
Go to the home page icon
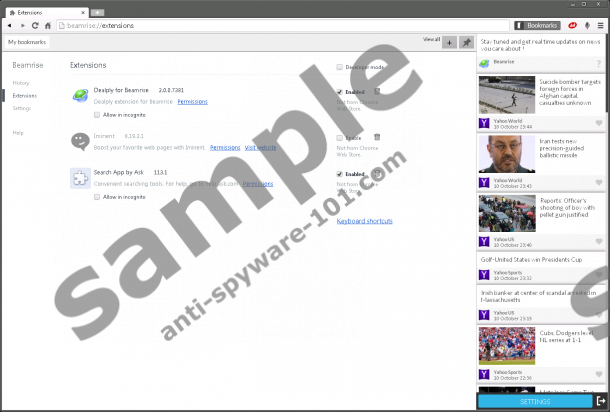(47, 24)
